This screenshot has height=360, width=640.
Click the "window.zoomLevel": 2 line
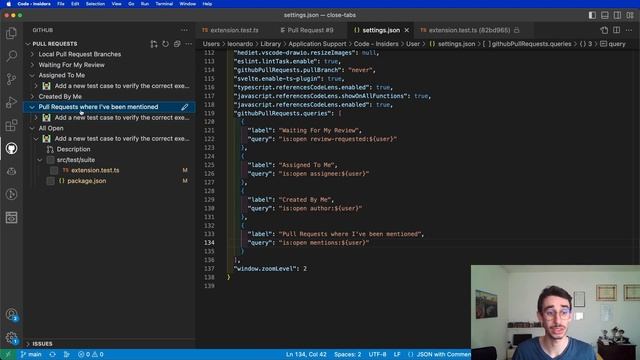270,269
